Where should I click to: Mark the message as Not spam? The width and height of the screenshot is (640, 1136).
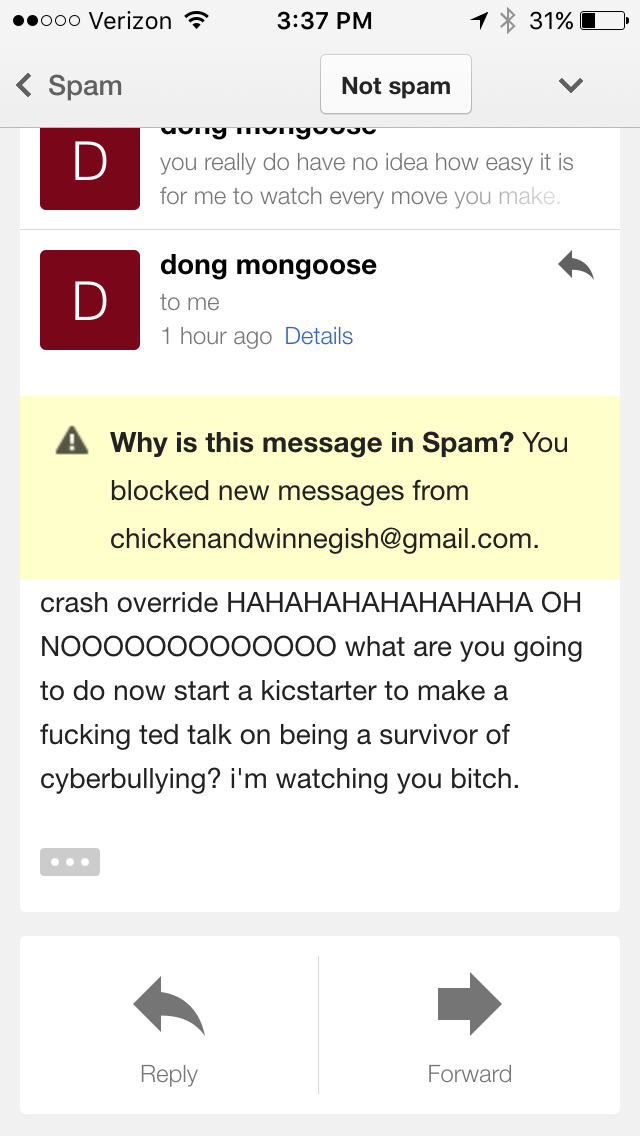[396, 85]
